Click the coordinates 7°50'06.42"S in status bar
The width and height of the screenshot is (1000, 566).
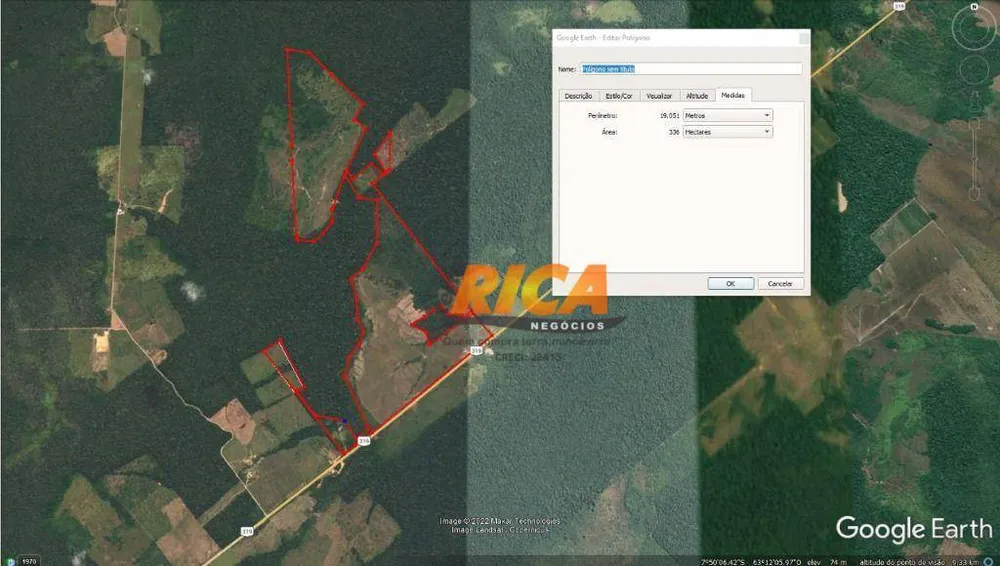coord(723,562)
